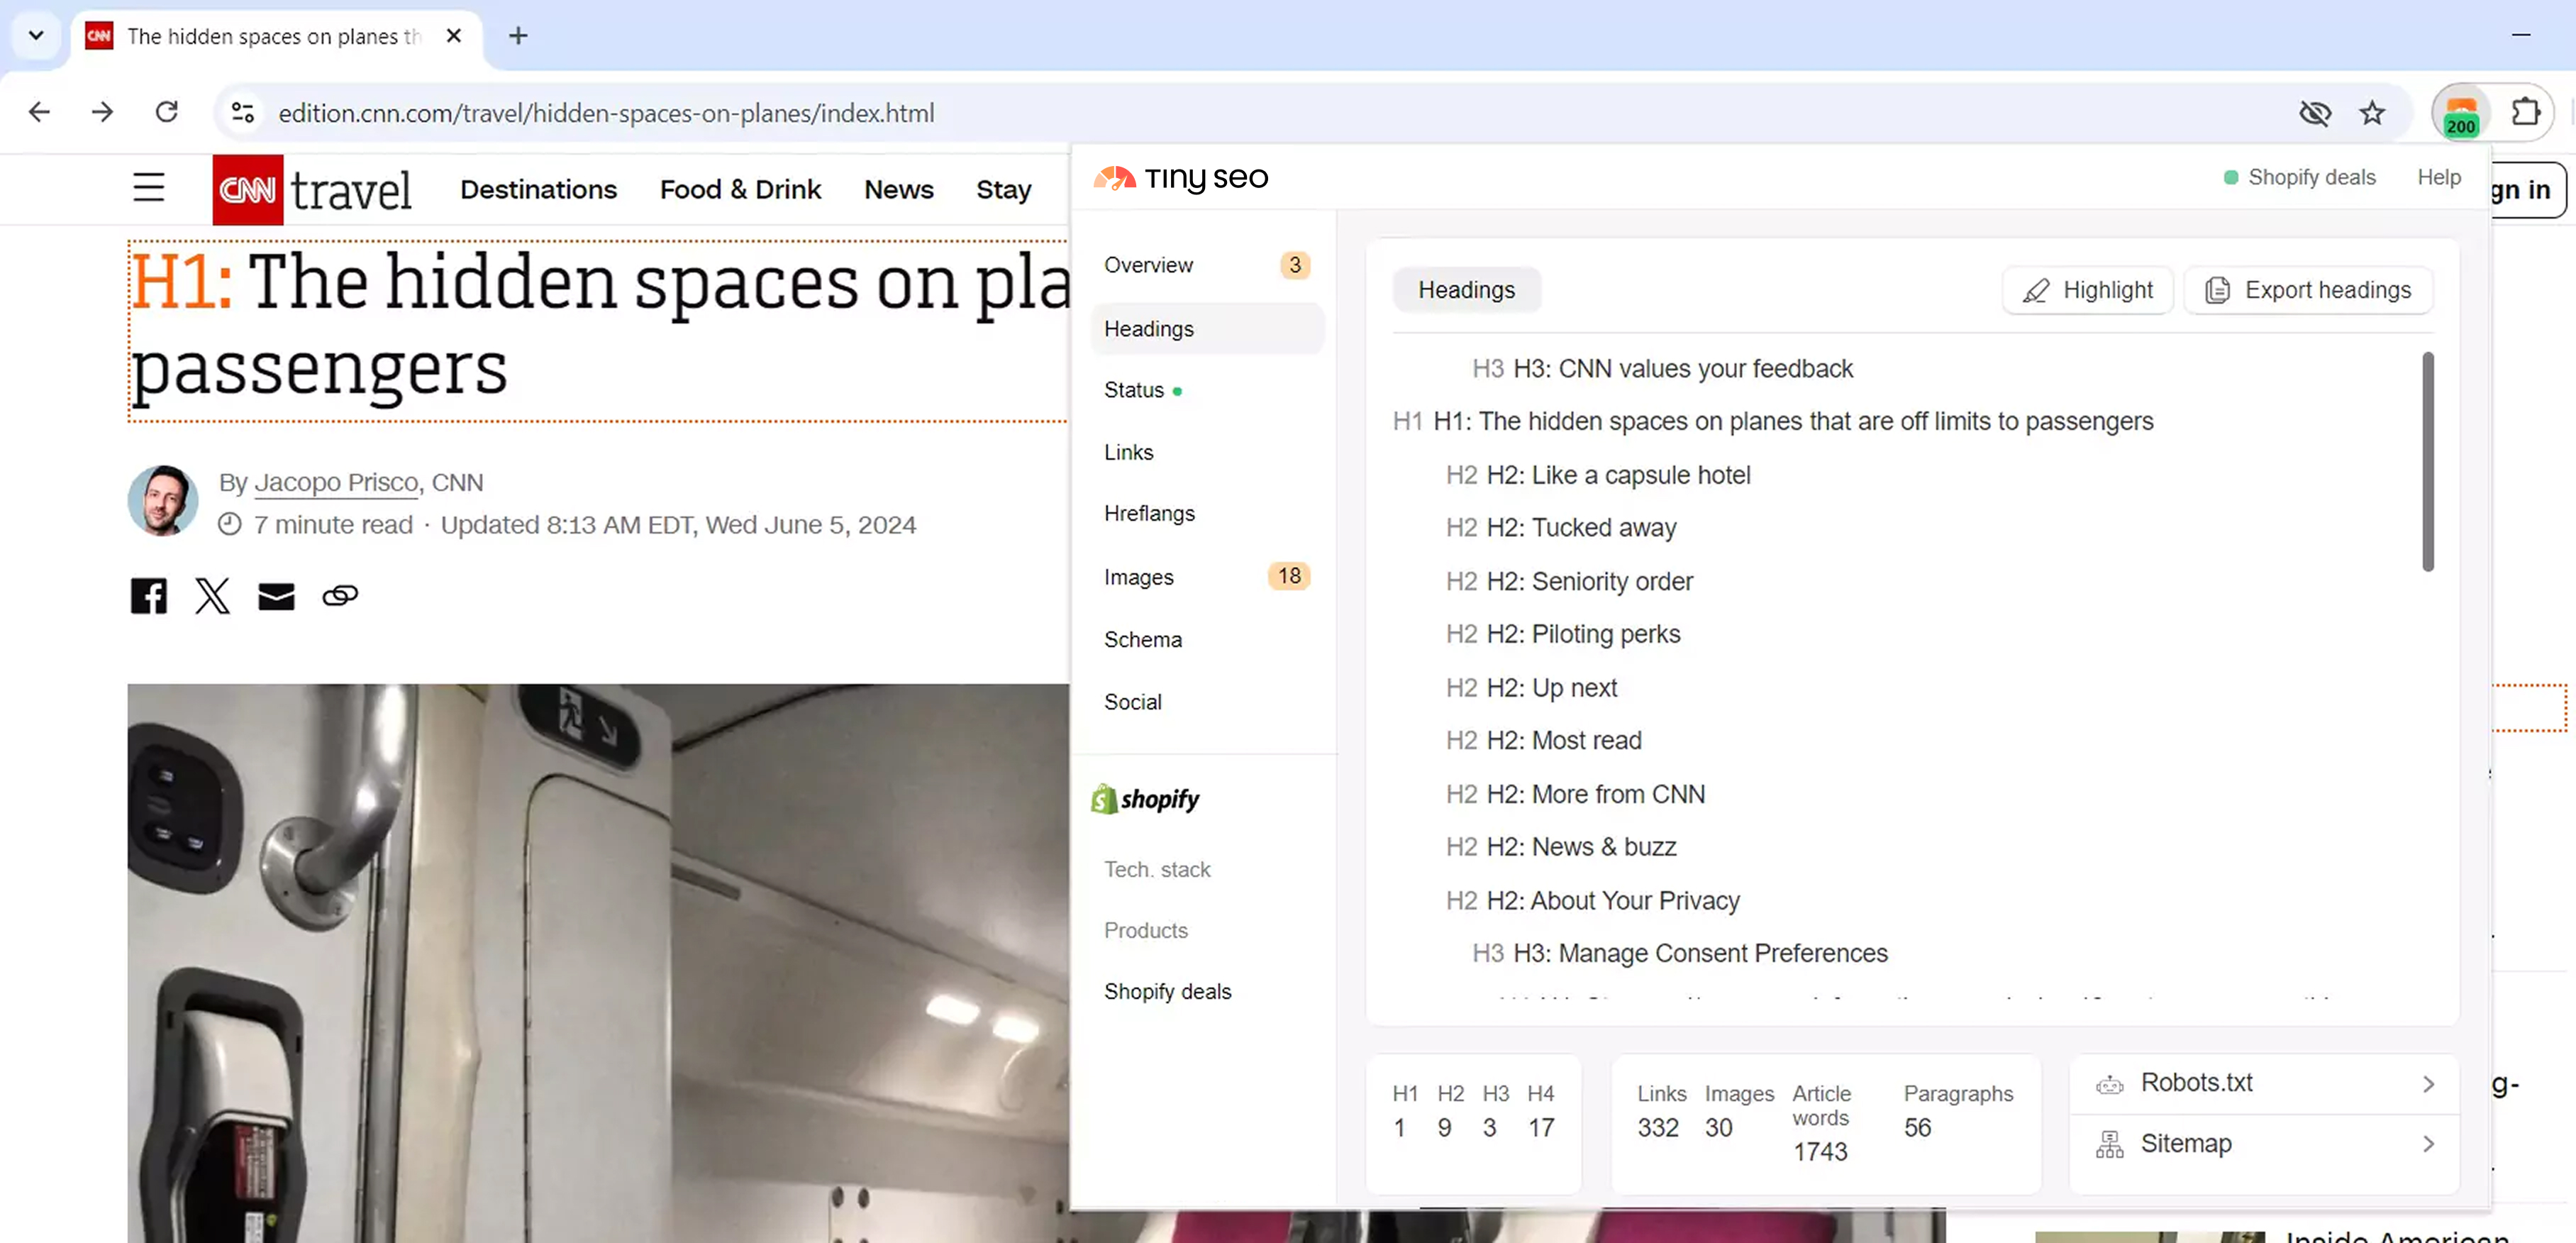Screen dimensions: 2576x1243
Task: Click the headings list scrollbar
Action: [2428, 461]
